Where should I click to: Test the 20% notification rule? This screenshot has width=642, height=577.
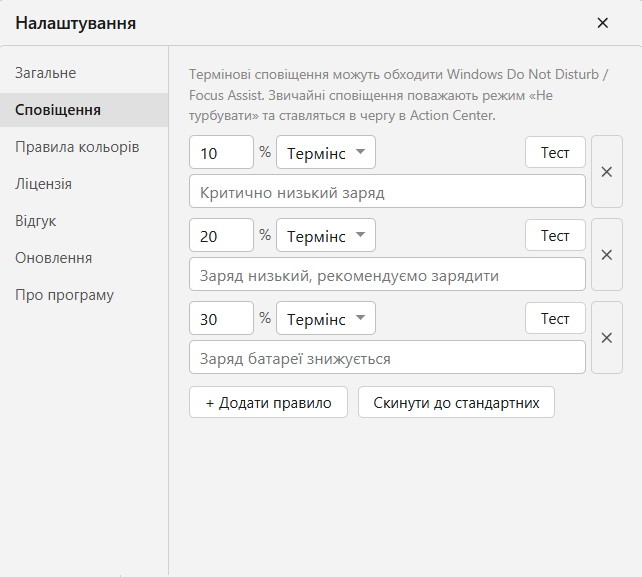(x=555, y=235)
